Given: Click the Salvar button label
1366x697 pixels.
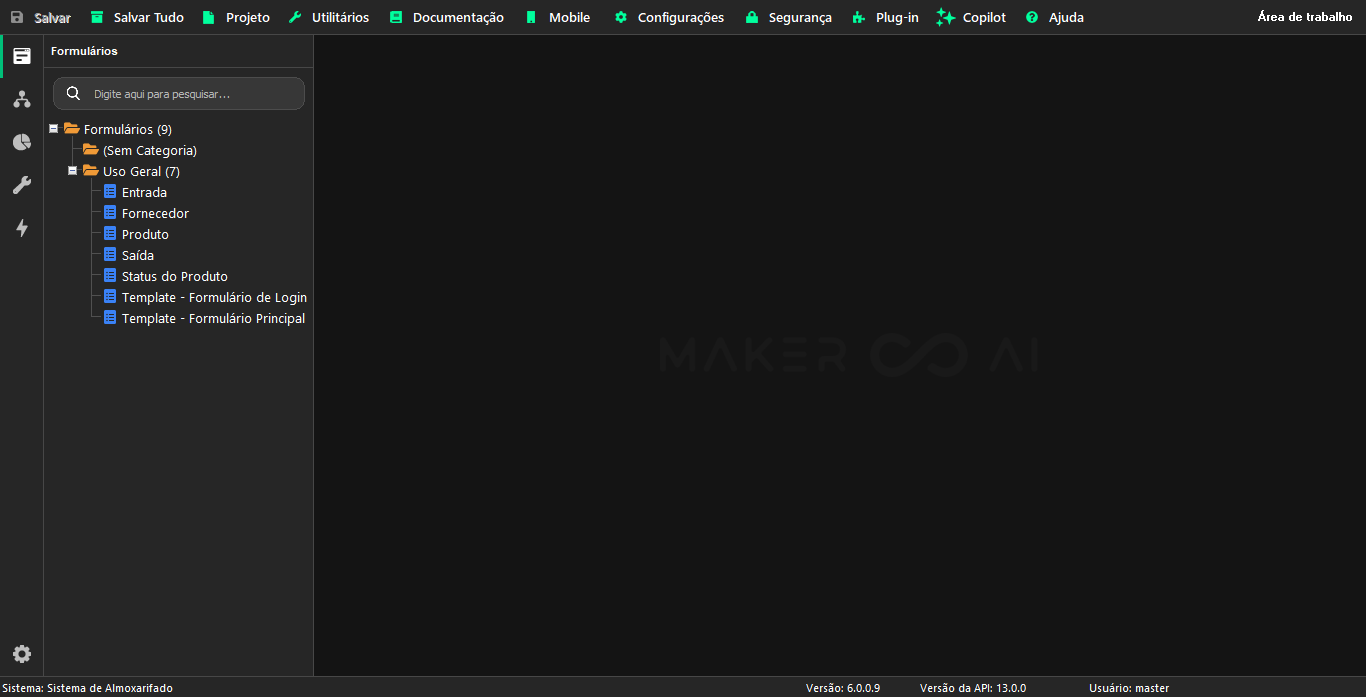Looking at the screenshot, I should coord(53,18).
